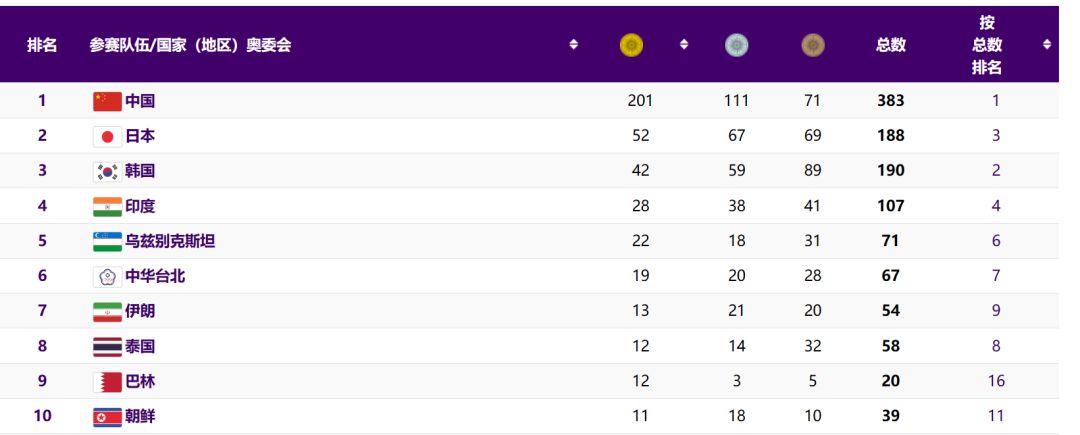The width and height of the screenshot is (1080, 435).
Task: Click the Bahrain flag icon
Action: pos(107,381)
